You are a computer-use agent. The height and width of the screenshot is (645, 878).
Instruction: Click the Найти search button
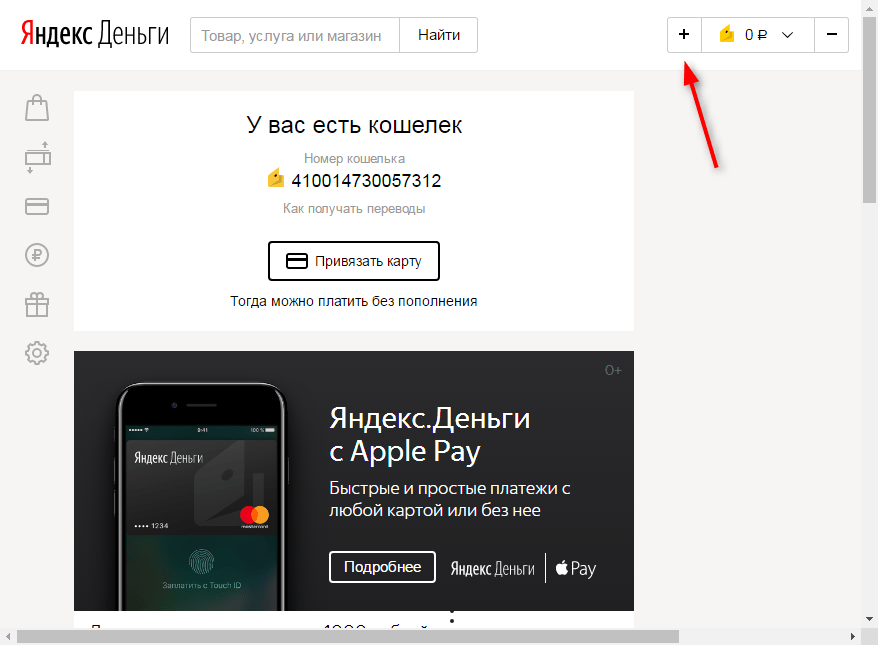tap(439, 35)
